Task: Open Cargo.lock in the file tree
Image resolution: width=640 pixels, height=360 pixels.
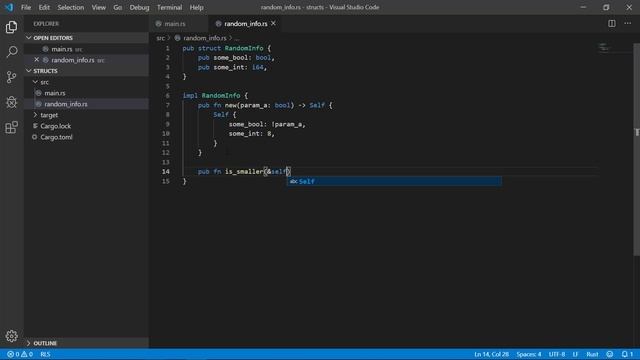Action: 86,126
